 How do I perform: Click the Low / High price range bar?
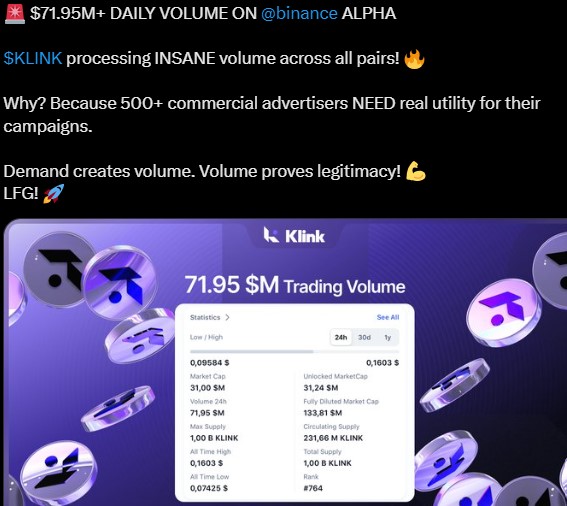(x=294, y=352)
